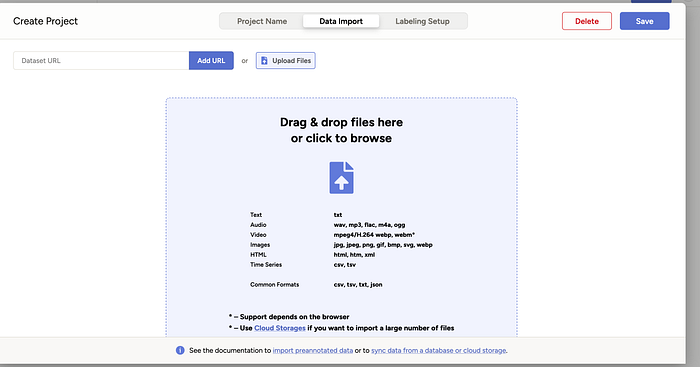Click the 'mpeg4/H.264 webp, webm*' text

(374, 234)
